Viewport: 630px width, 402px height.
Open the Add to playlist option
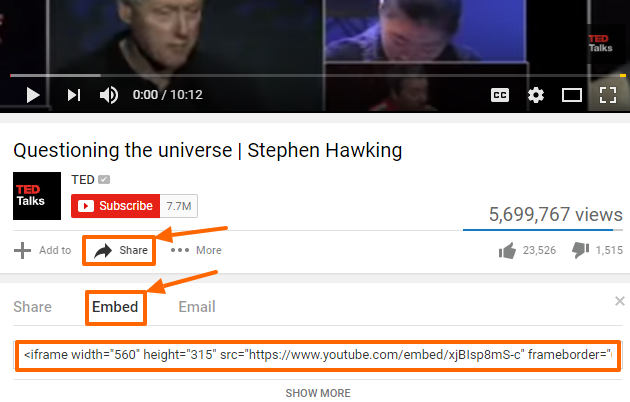43,250
